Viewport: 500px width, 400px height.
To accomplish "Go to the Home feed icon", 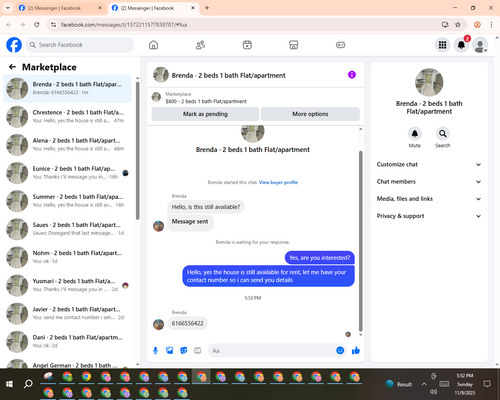I will pos(153,45).
